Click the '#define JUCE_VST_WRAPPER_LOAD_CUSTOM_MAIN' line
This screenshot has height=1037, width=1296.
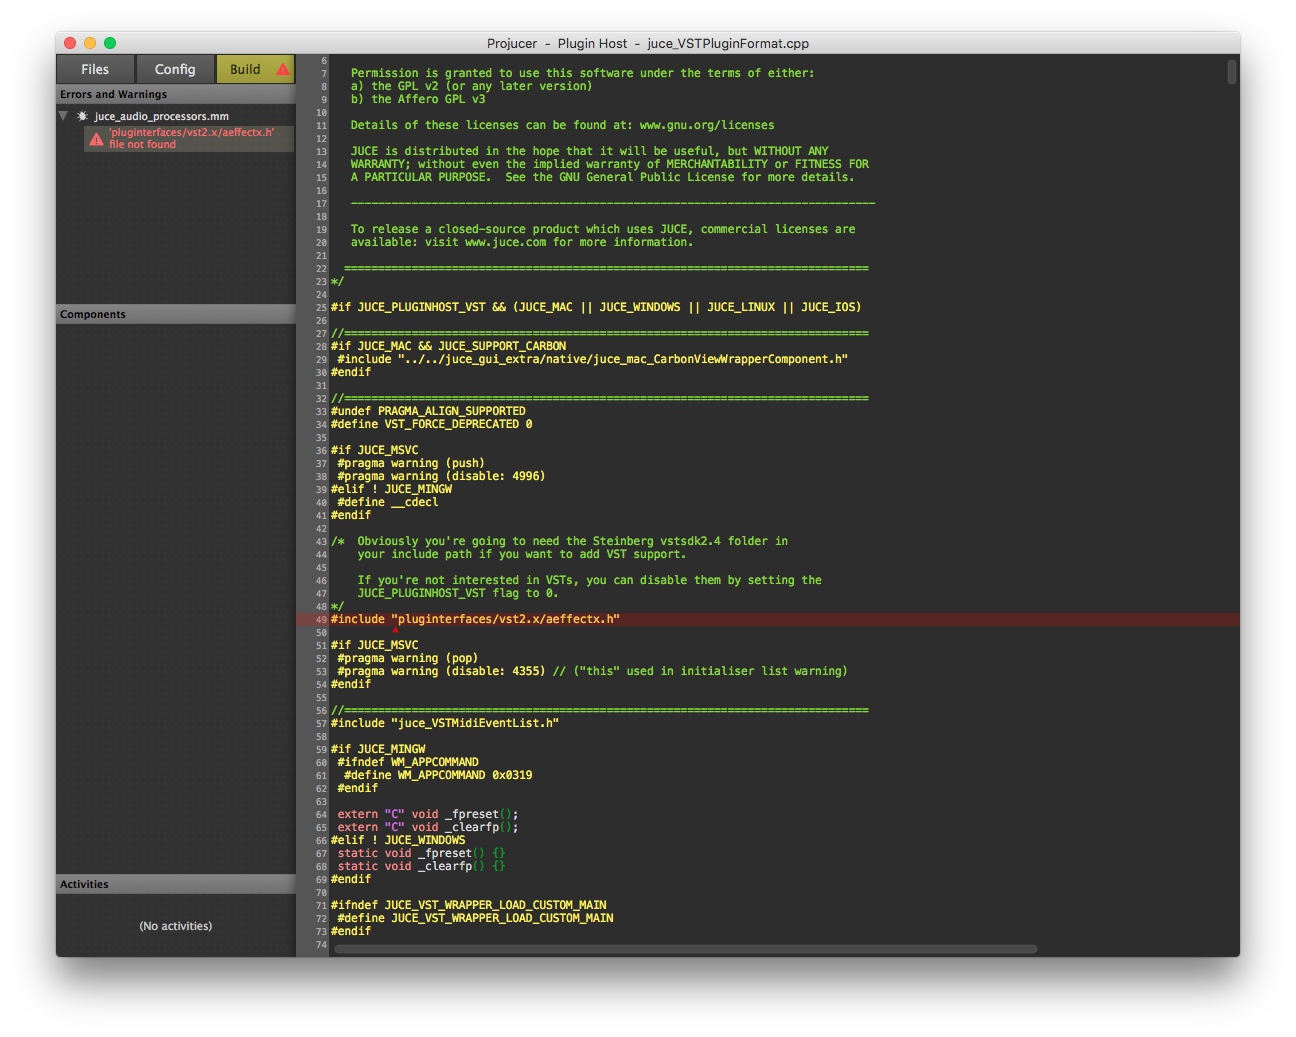475,918
